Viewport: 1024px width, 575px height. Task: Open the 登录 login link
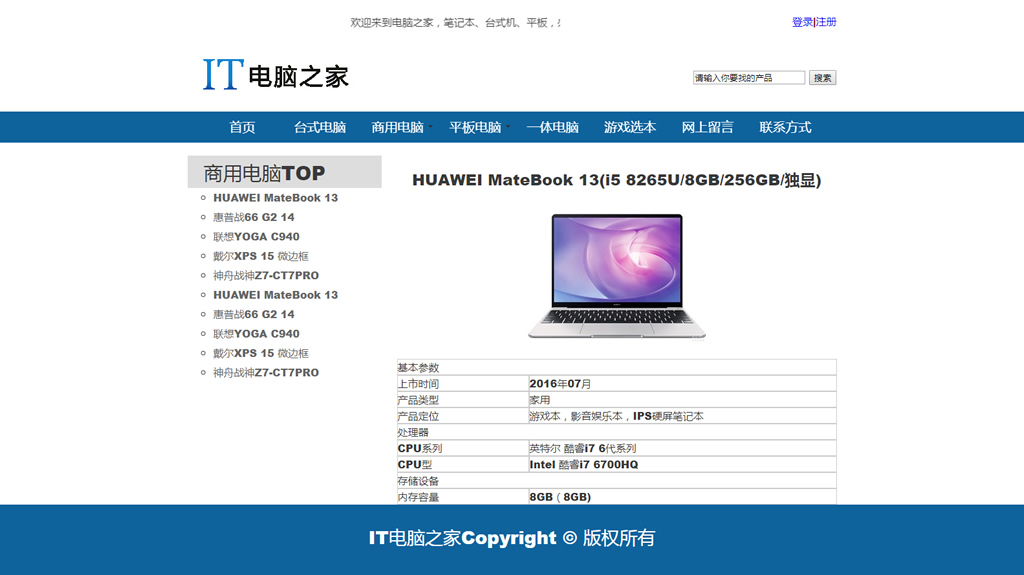802,22
